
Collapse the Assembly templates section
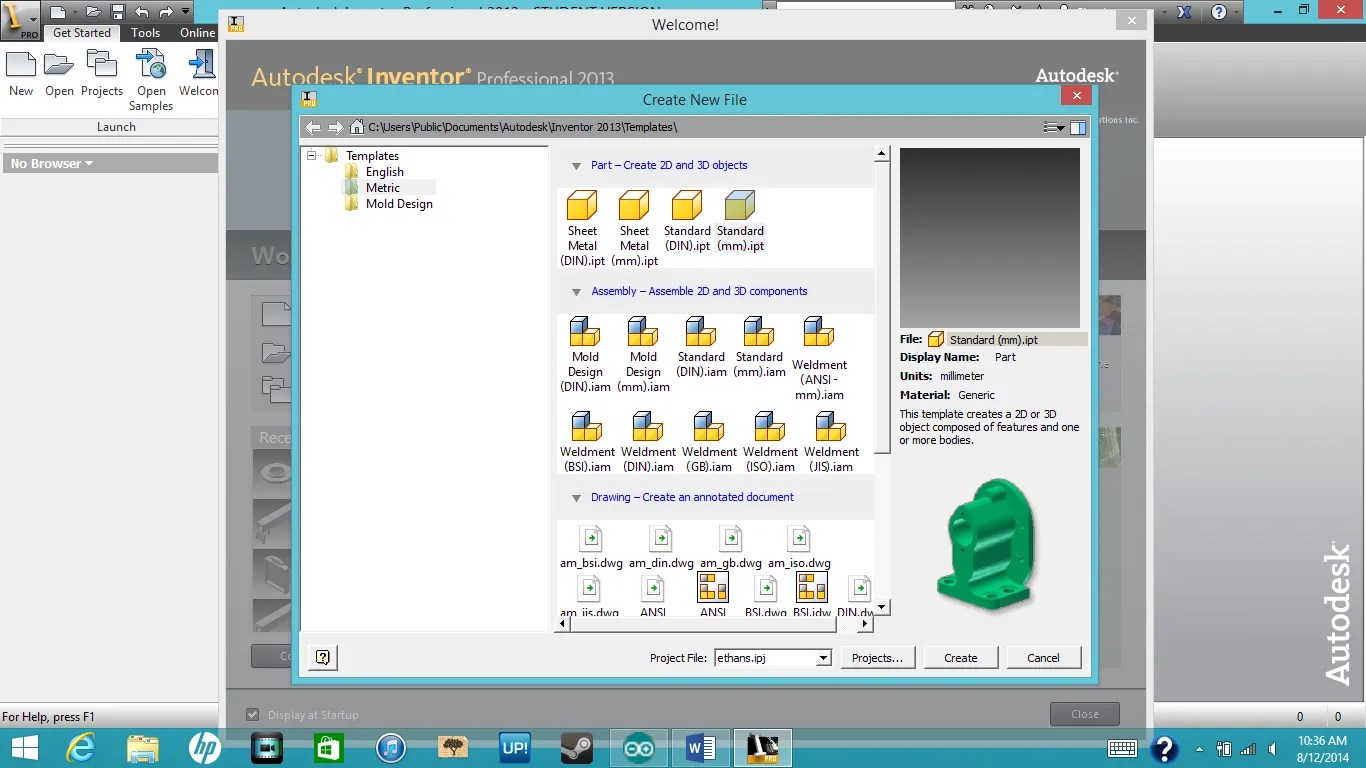[x=576, y=292]
